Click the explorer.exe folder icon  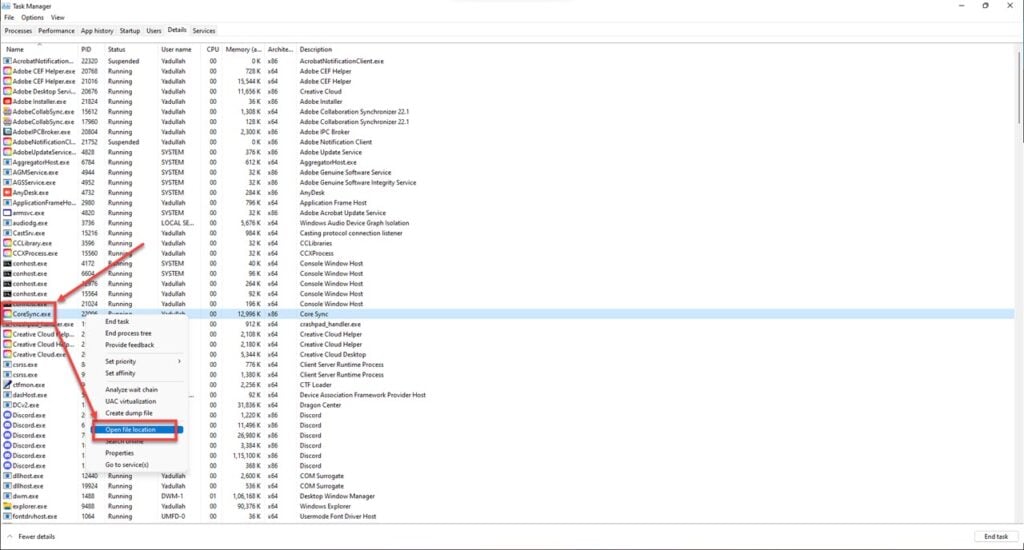(7, 506)
